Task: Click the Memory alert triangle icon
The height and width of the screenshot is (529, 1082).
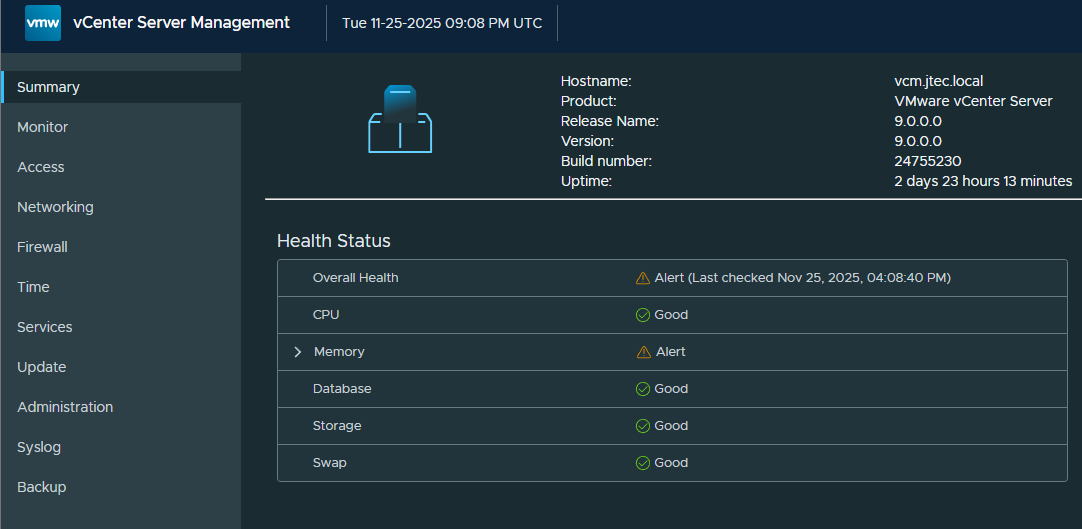Action: tap(644, 352)
